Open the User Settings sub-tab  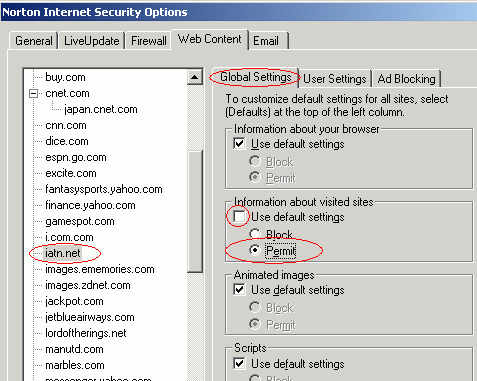pos(335,79)
